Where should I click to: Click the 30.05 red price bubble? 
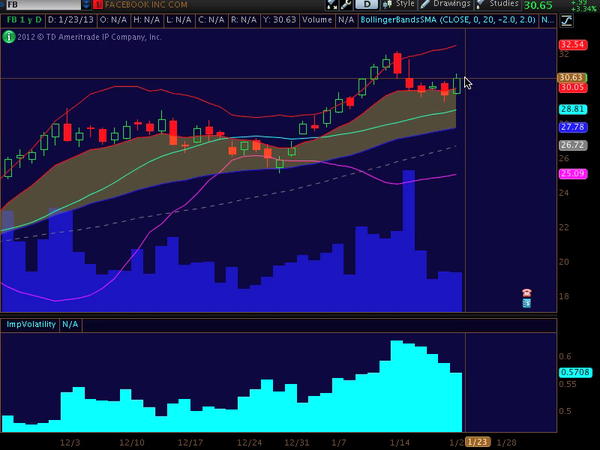(x=572, y=87)
